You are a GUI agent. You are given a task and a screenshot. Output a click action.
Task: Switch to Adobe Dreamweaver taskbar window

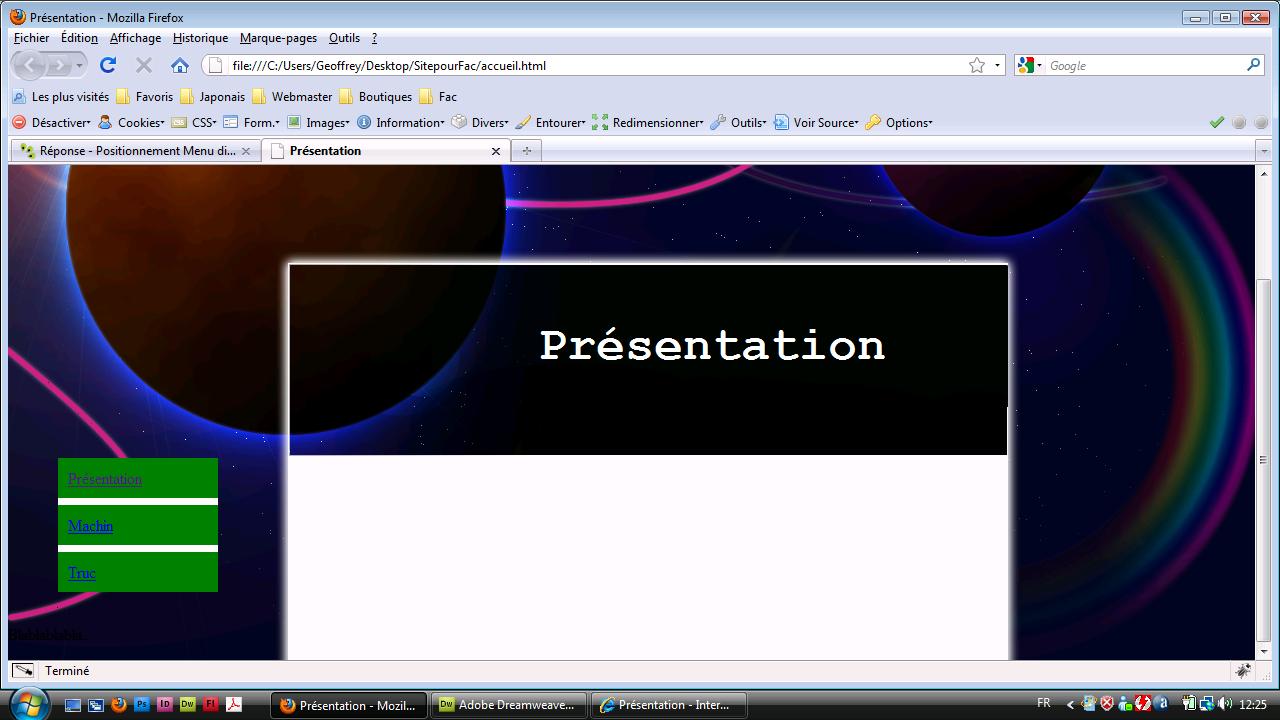[x=508, y=705]
